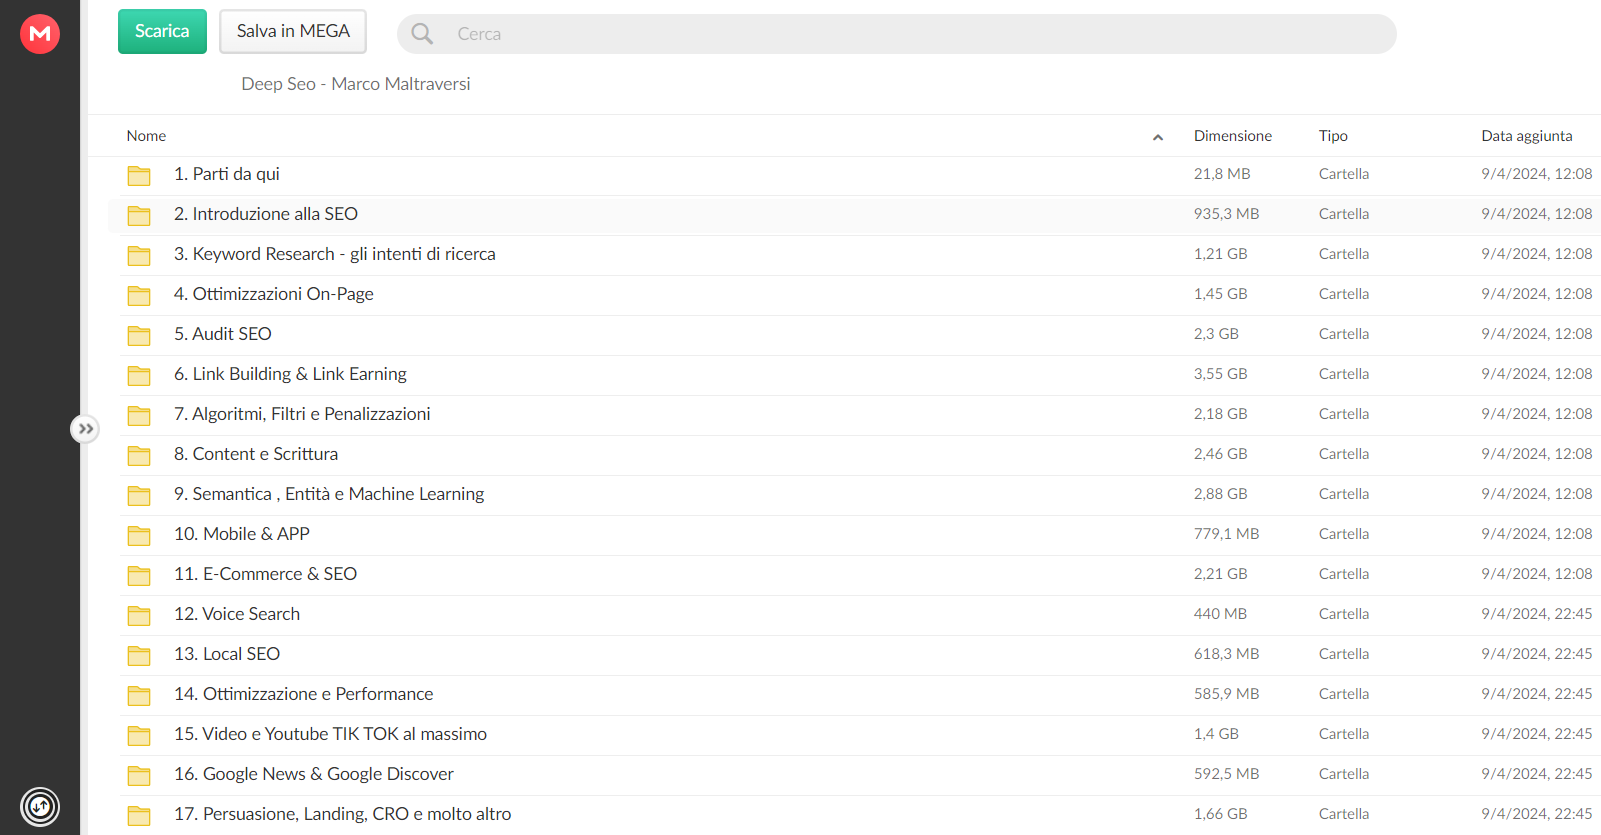The width and height of the screenshot is (1601, 835).
Task: Open '15. Video e Youtube TIK TOK al massimo'
Action: tap(331, 734)
